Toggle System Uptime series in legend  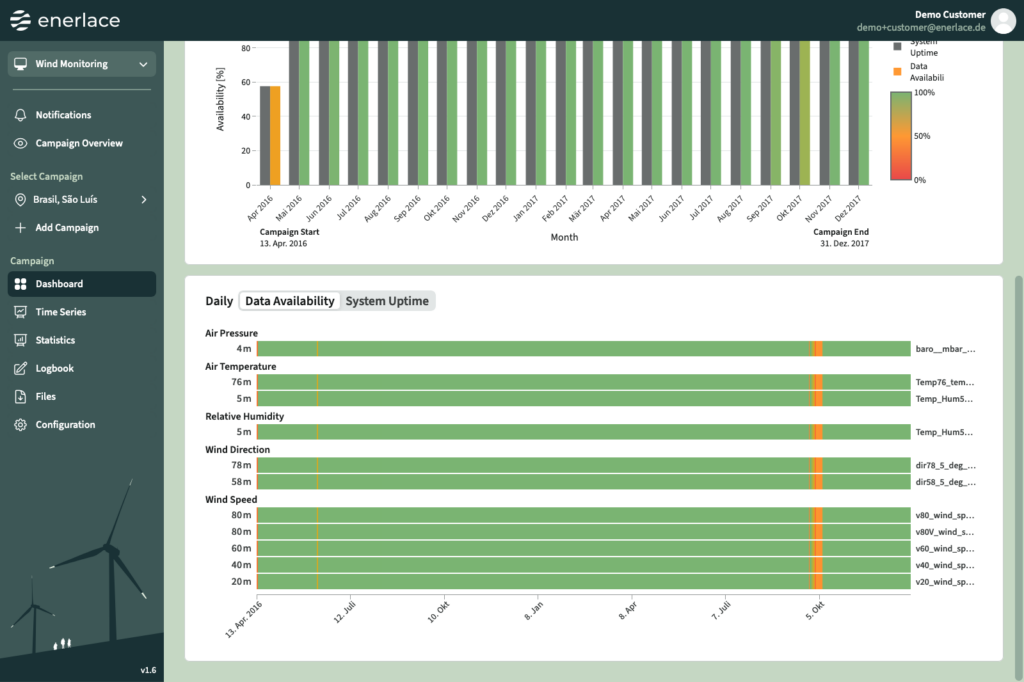coord(920,46)
